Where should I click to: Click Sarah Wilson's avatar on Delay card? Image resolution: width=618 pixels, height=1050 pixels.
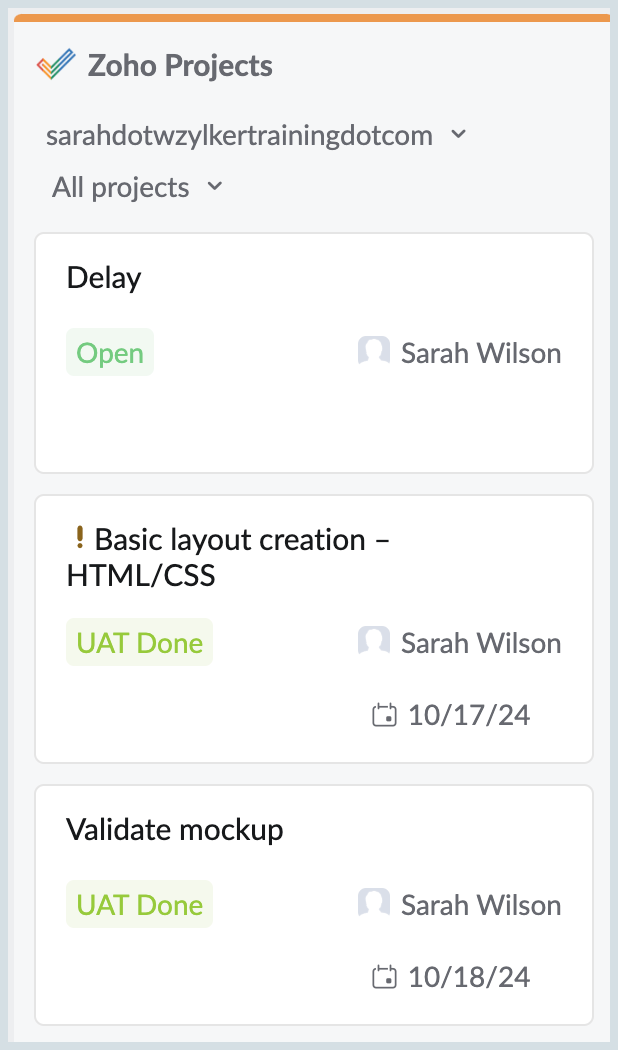tap(373, 352)
